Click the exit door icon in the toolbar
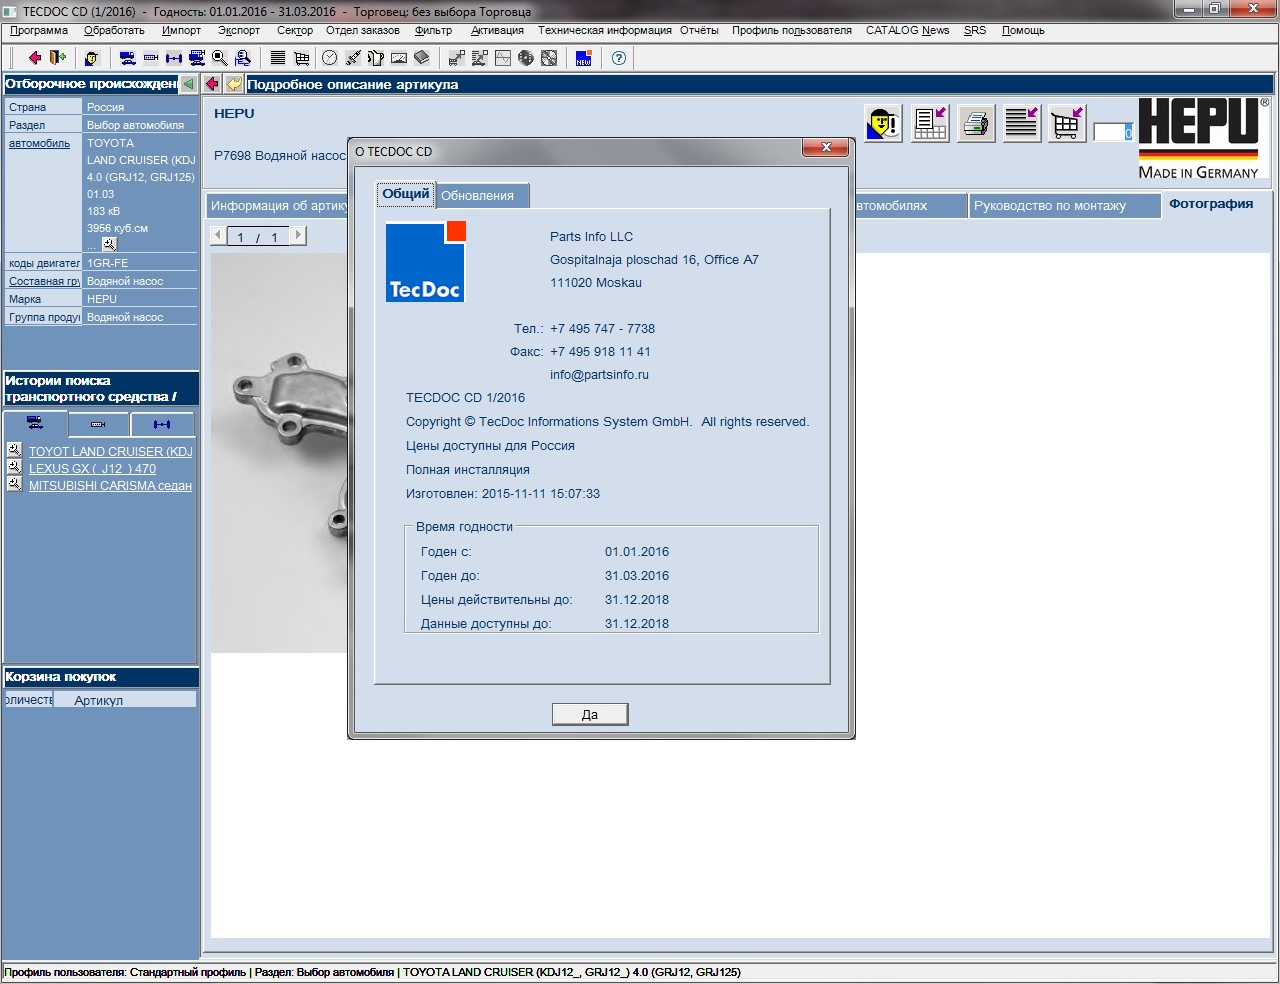This screenshot has width=1280, height=984. click(58, 58)
